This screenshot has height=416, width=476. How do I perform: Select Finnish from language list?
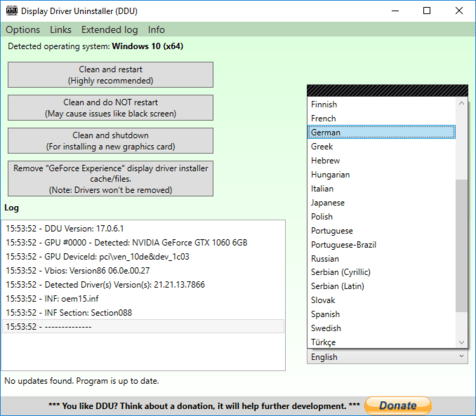pyautogui.click(x=381, y=104)
